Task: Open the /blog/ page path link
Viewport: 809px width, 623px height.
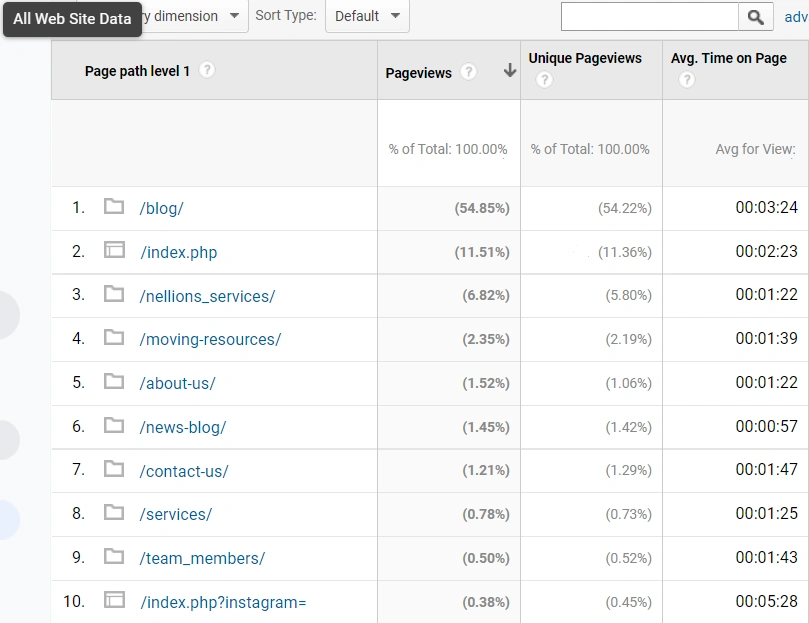Action: 161,209
